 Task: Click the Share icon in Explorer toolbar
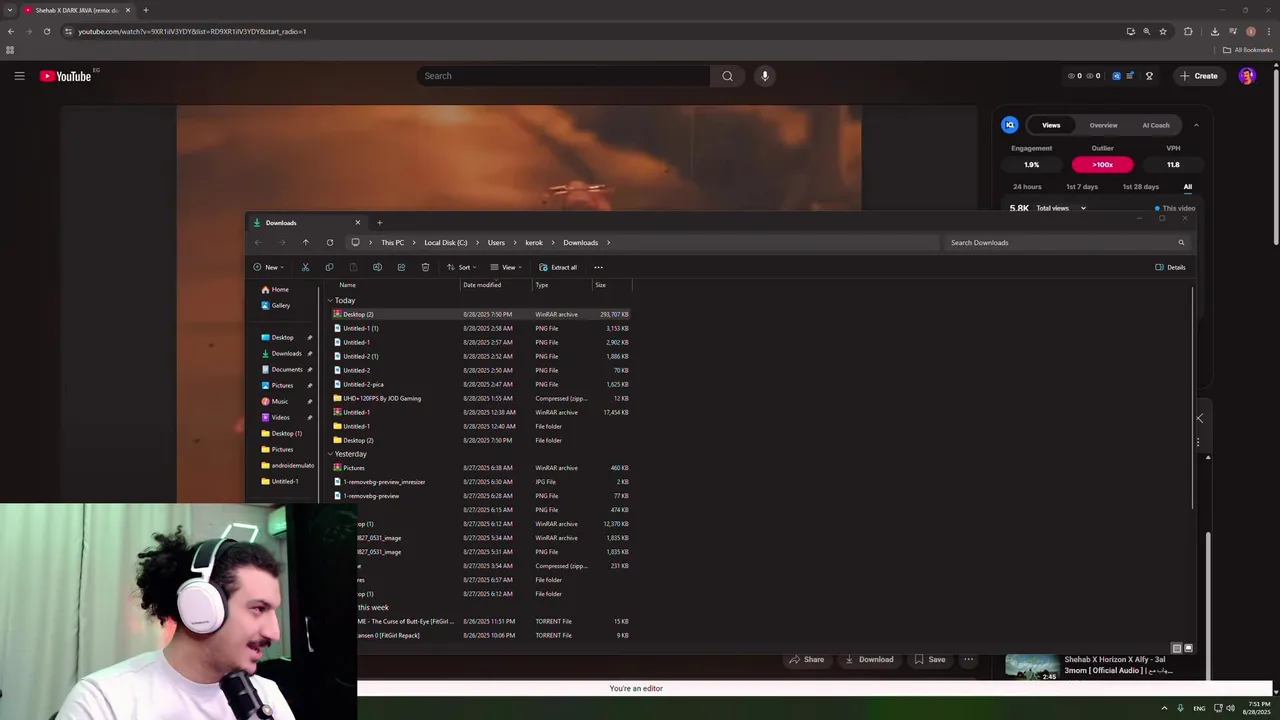(401, 267)
